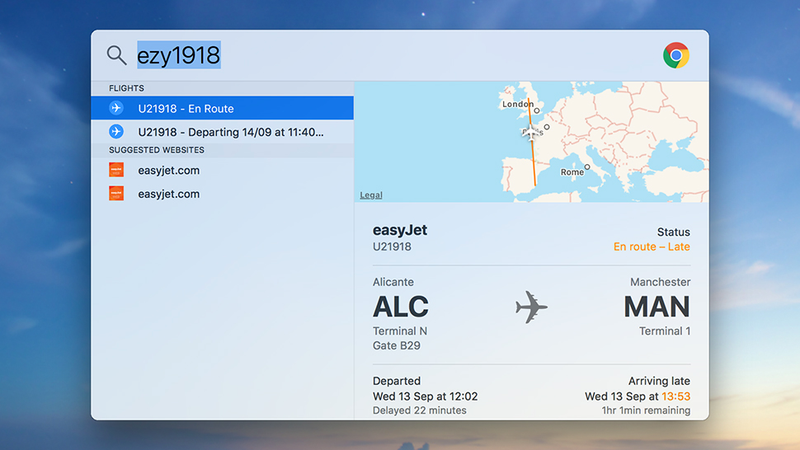
Task: Click the Legal link on the map
Action: click(x=371, y=195)
